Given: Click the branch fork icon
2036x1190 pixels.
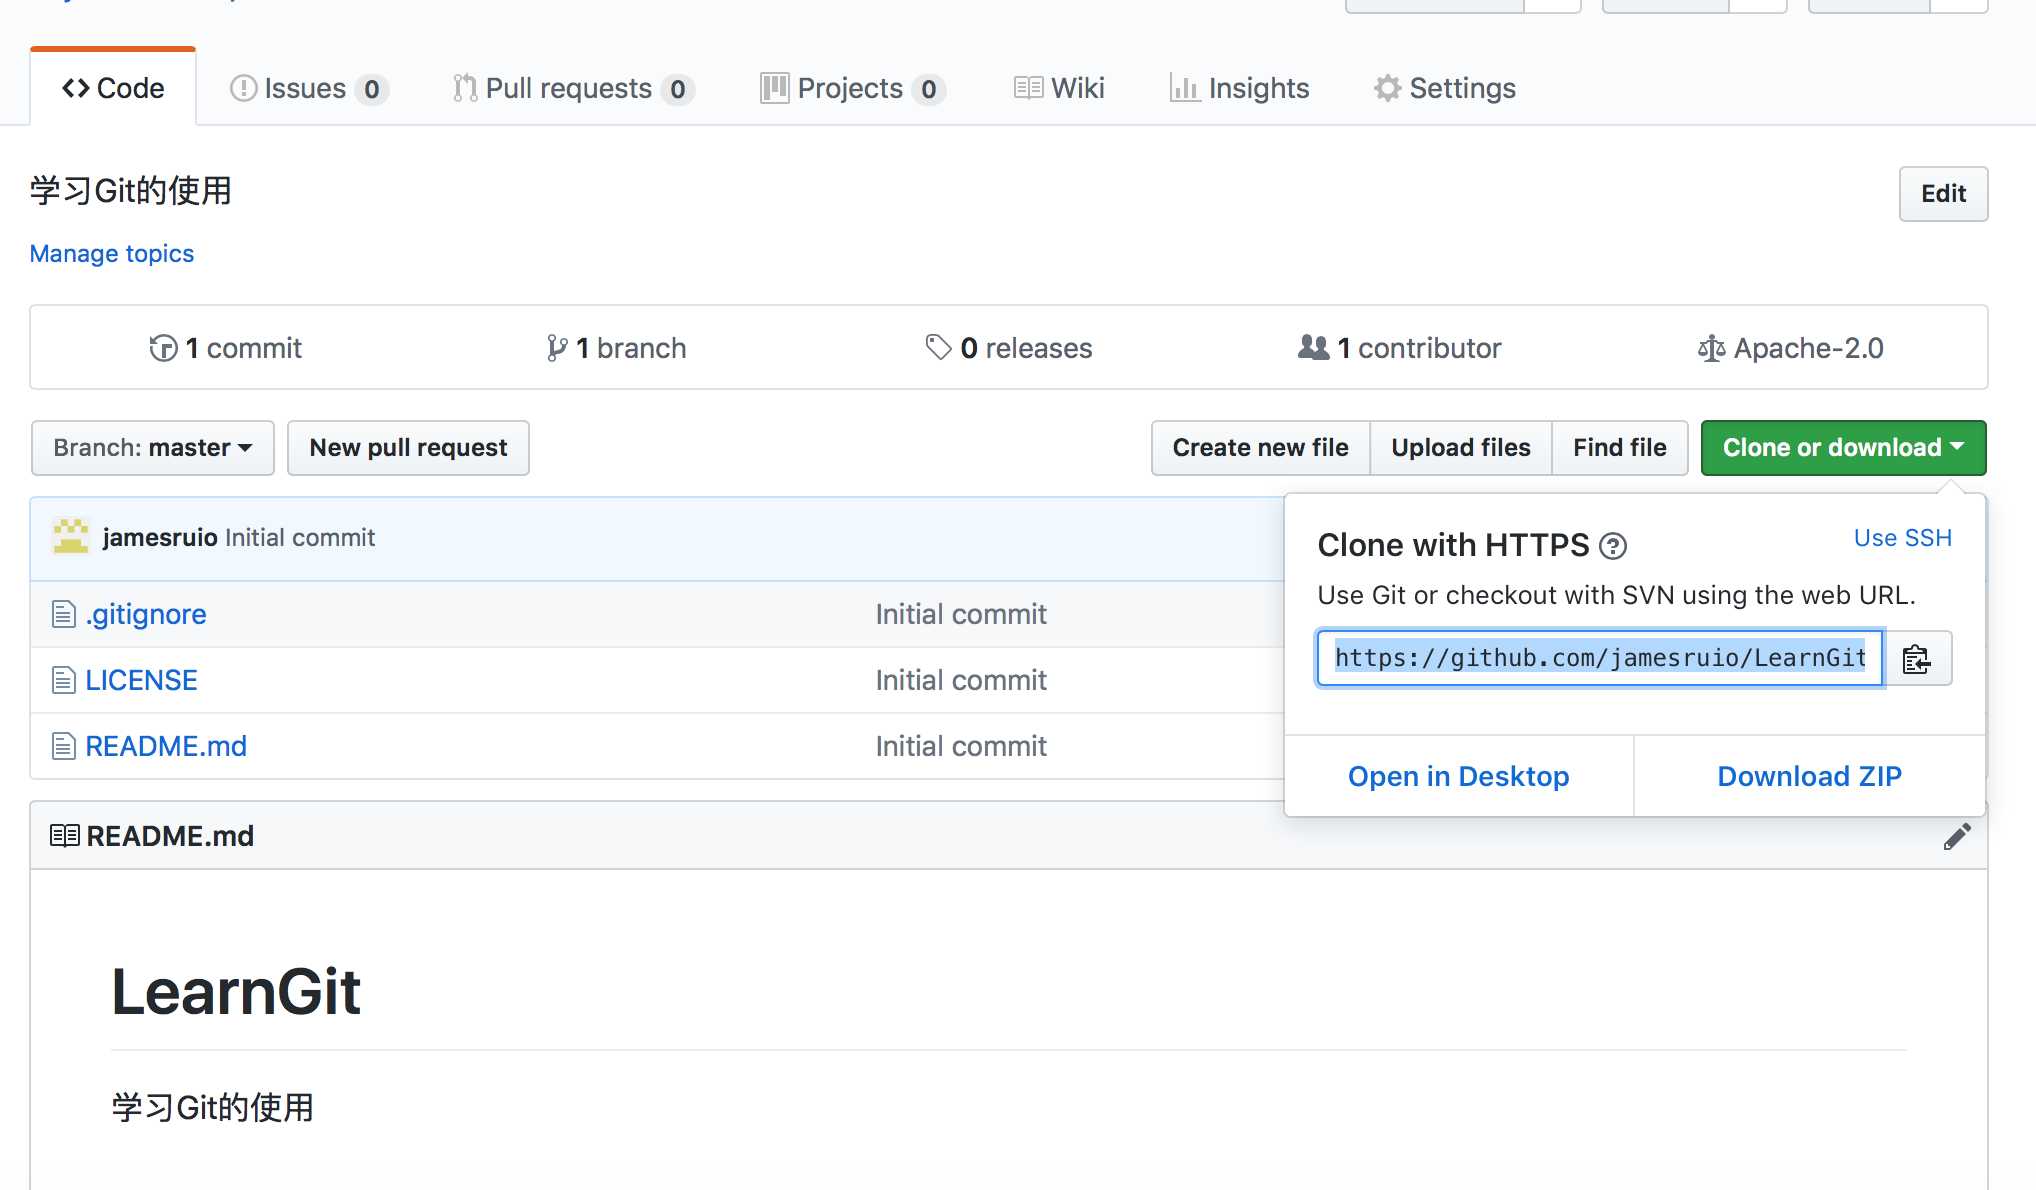Looking at the screenshot, I should coord(557,348).
